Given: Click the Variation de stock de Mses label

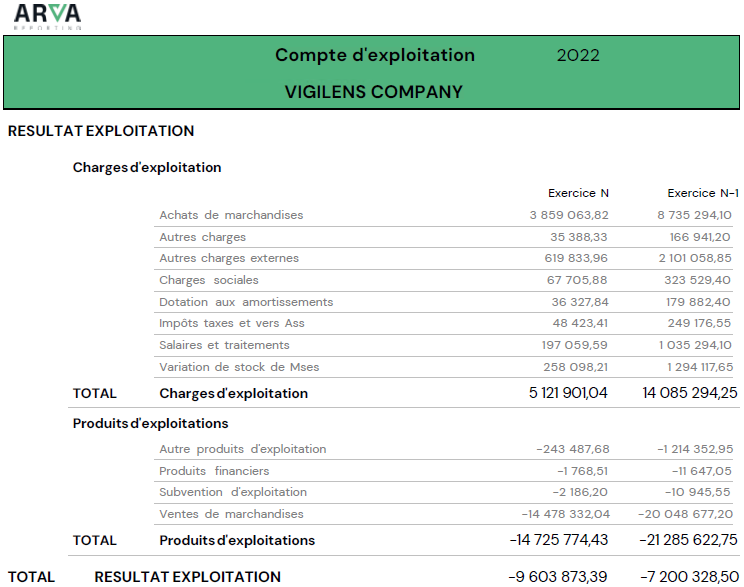Looking at the screenshot, I should click(x=239, y=367).
